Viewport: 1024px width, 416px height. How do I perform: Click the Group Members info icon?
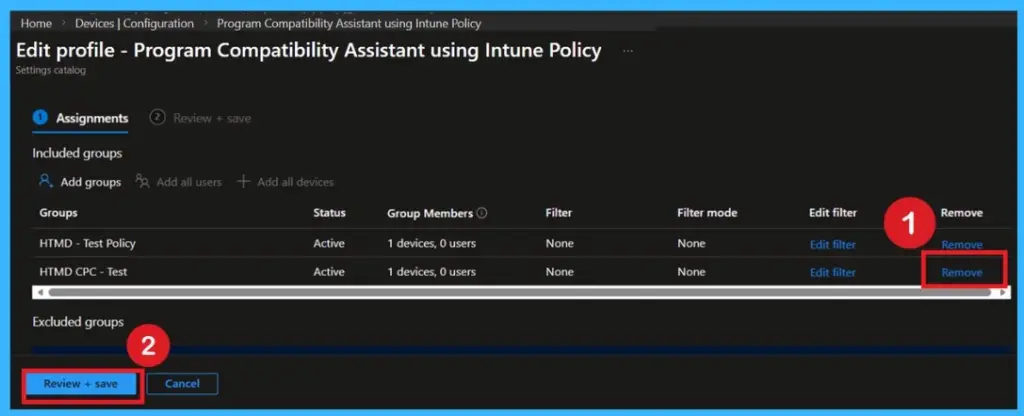(482, 213)
